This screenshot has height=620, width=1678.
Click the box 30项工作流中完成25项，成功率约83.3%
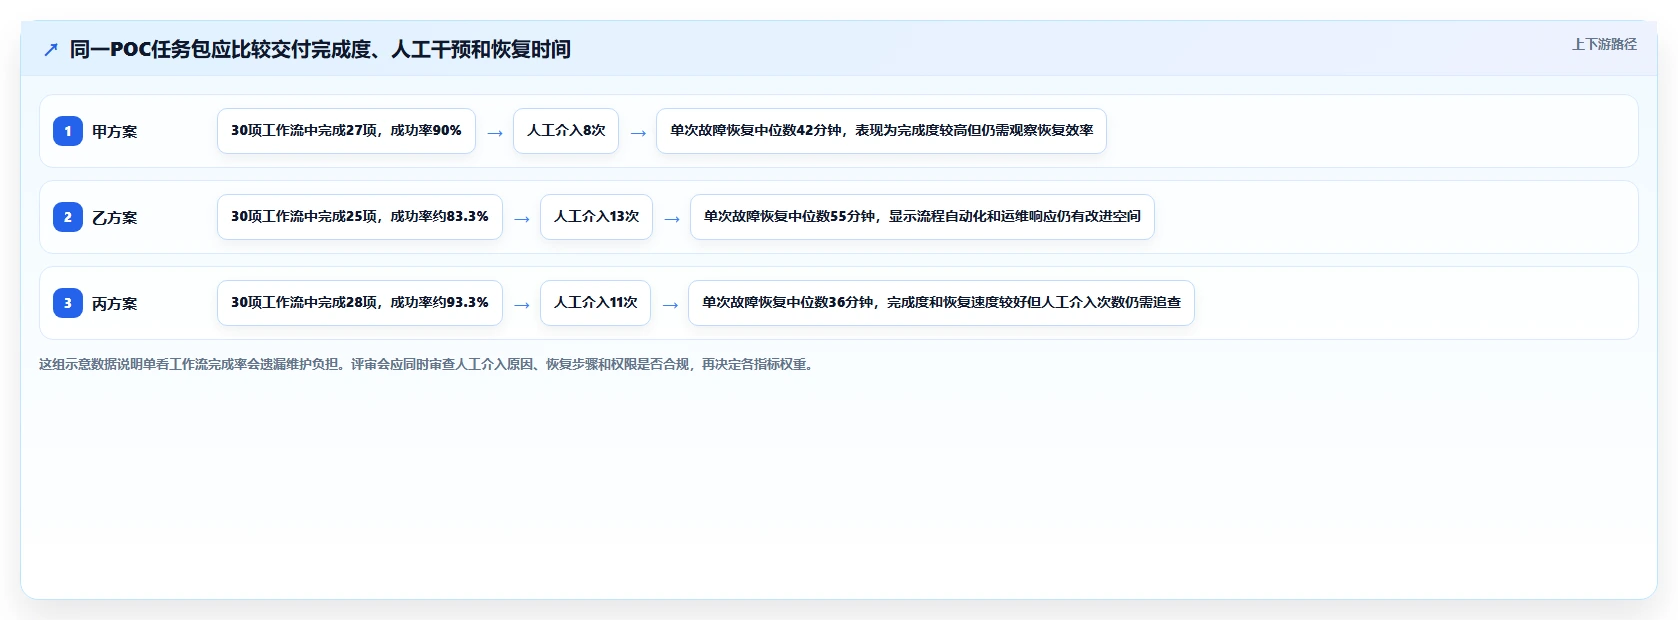[360, 217]
